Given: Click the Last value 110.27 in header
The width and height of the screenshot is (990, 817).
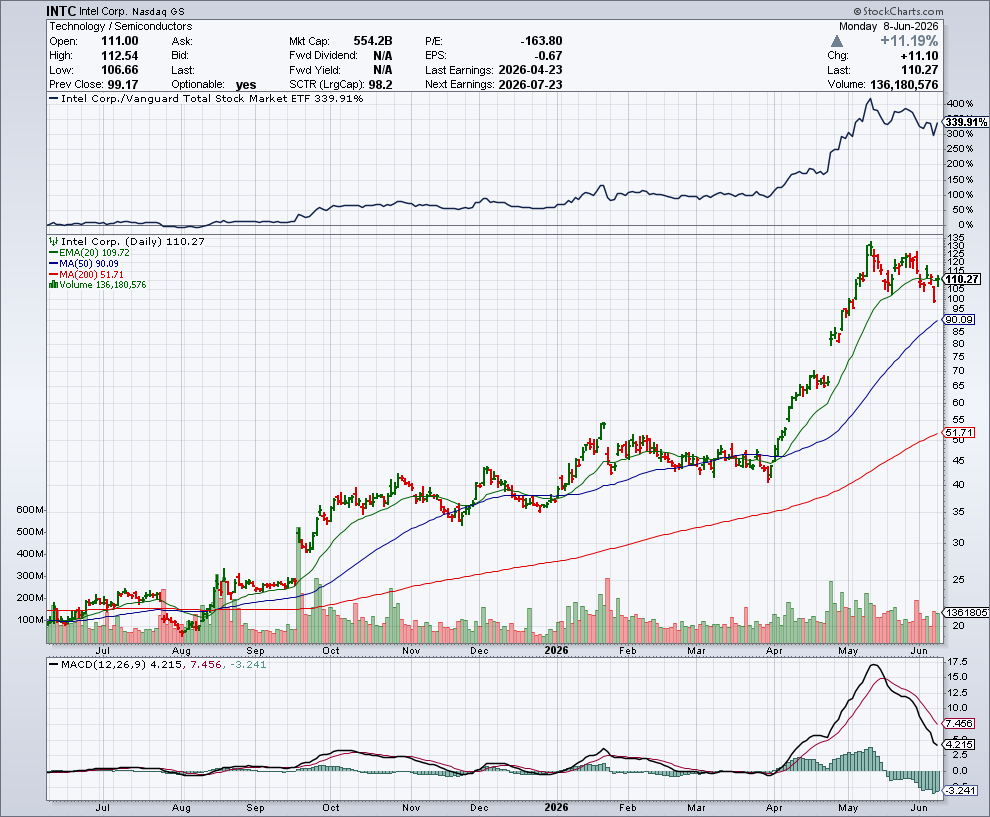Looking at the screenshot, I should [x=919, y=70].
